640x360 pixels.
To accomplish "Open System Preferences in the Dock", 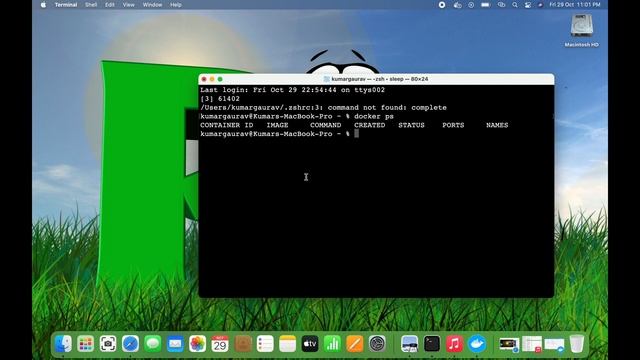I will coord(377,344).
